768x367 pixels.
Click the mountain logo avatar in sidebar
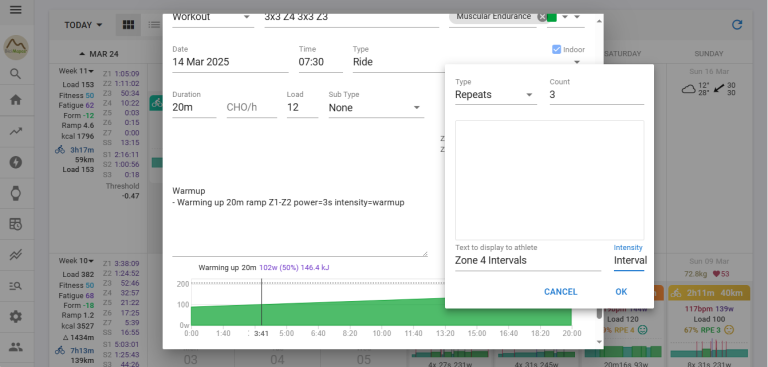(x=16, y=48)
